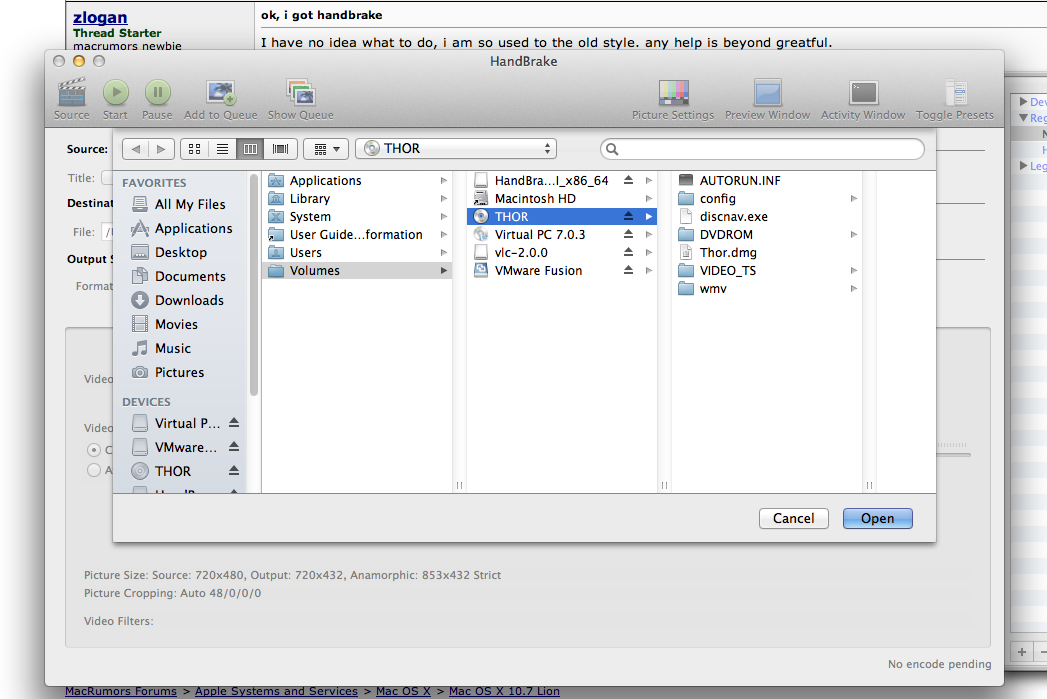Eject the HandBra...l_x86_64 volume
This screenshot has height=699, width=1047.
click(628, 180)
